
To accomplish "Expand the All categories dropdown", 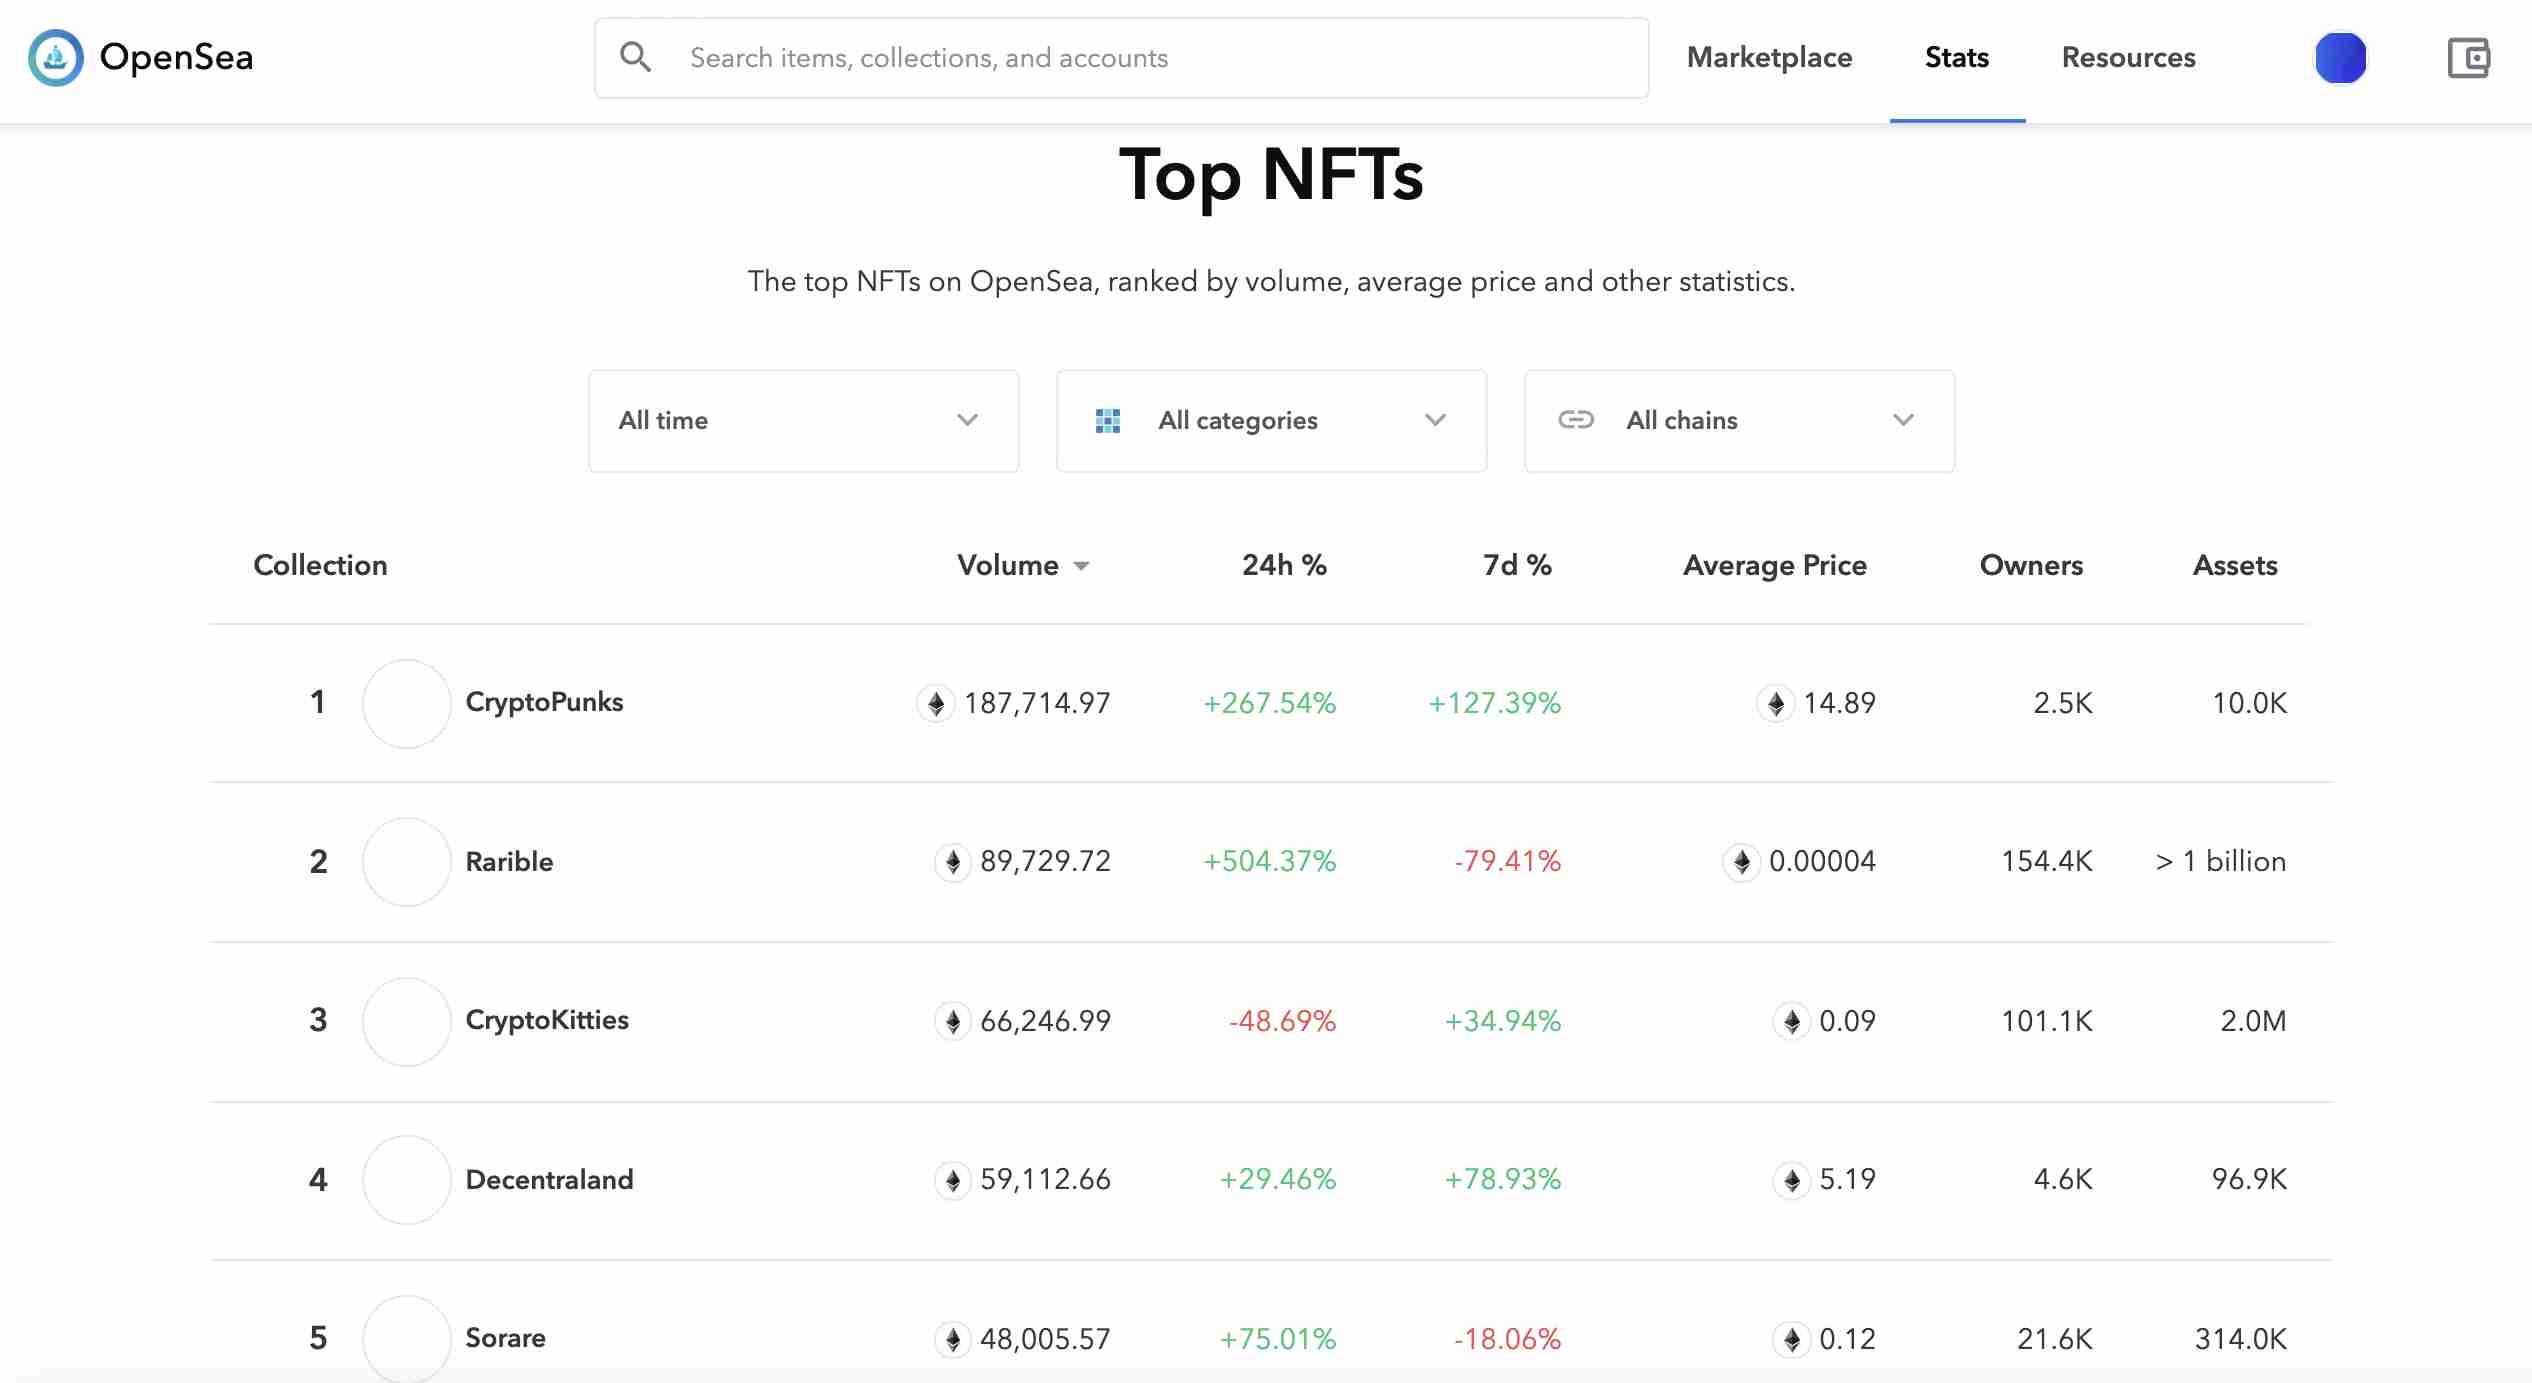I will (x=1271, y=420).
